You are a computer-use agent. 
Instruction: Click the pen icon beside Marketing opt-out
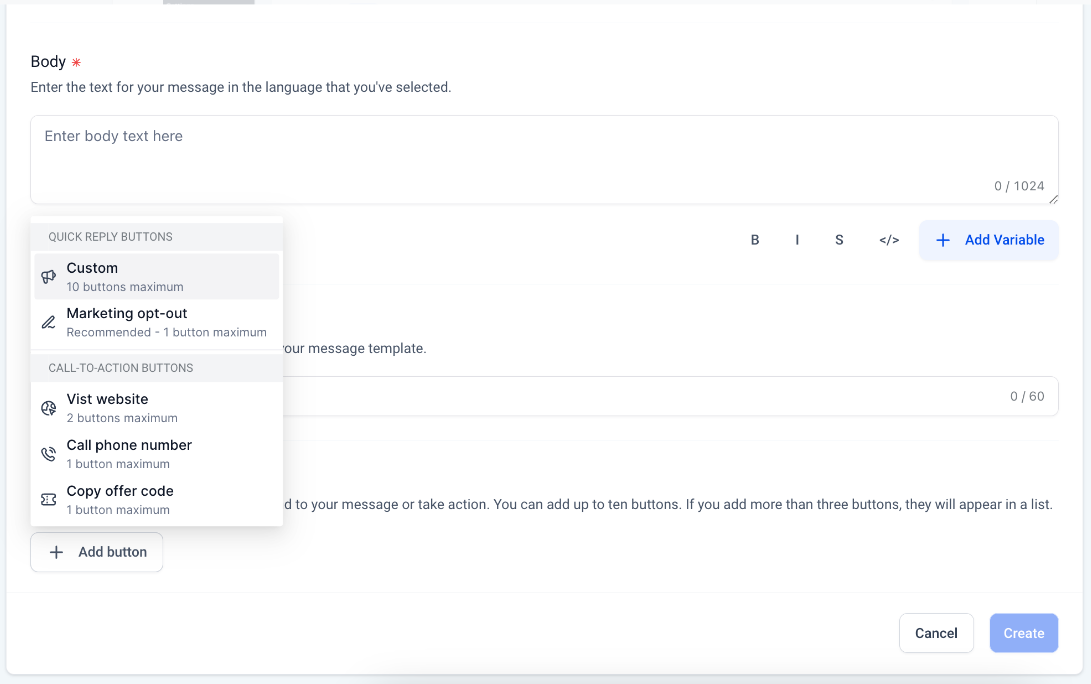pos(48,322)
